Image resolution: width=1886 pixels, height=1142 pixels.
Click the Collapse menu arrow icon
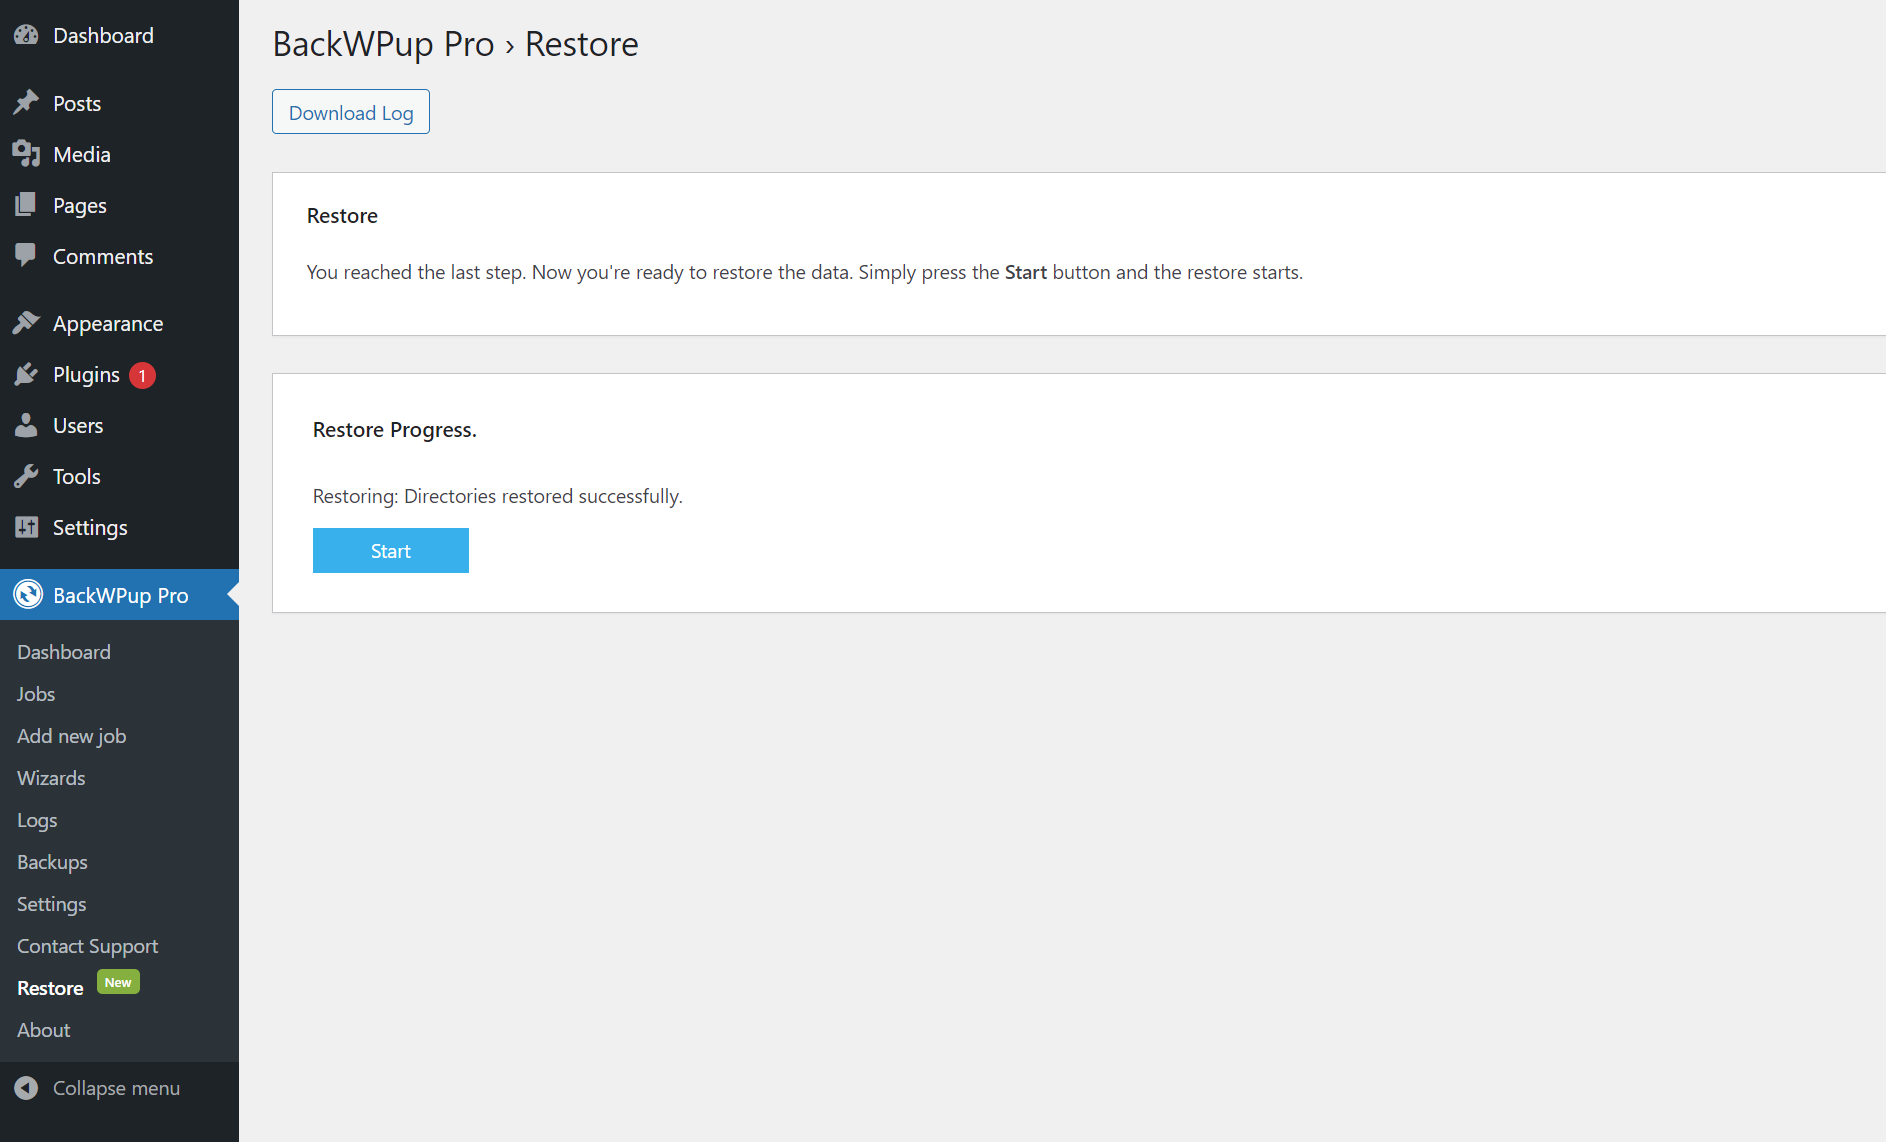tap(26, 1088)
